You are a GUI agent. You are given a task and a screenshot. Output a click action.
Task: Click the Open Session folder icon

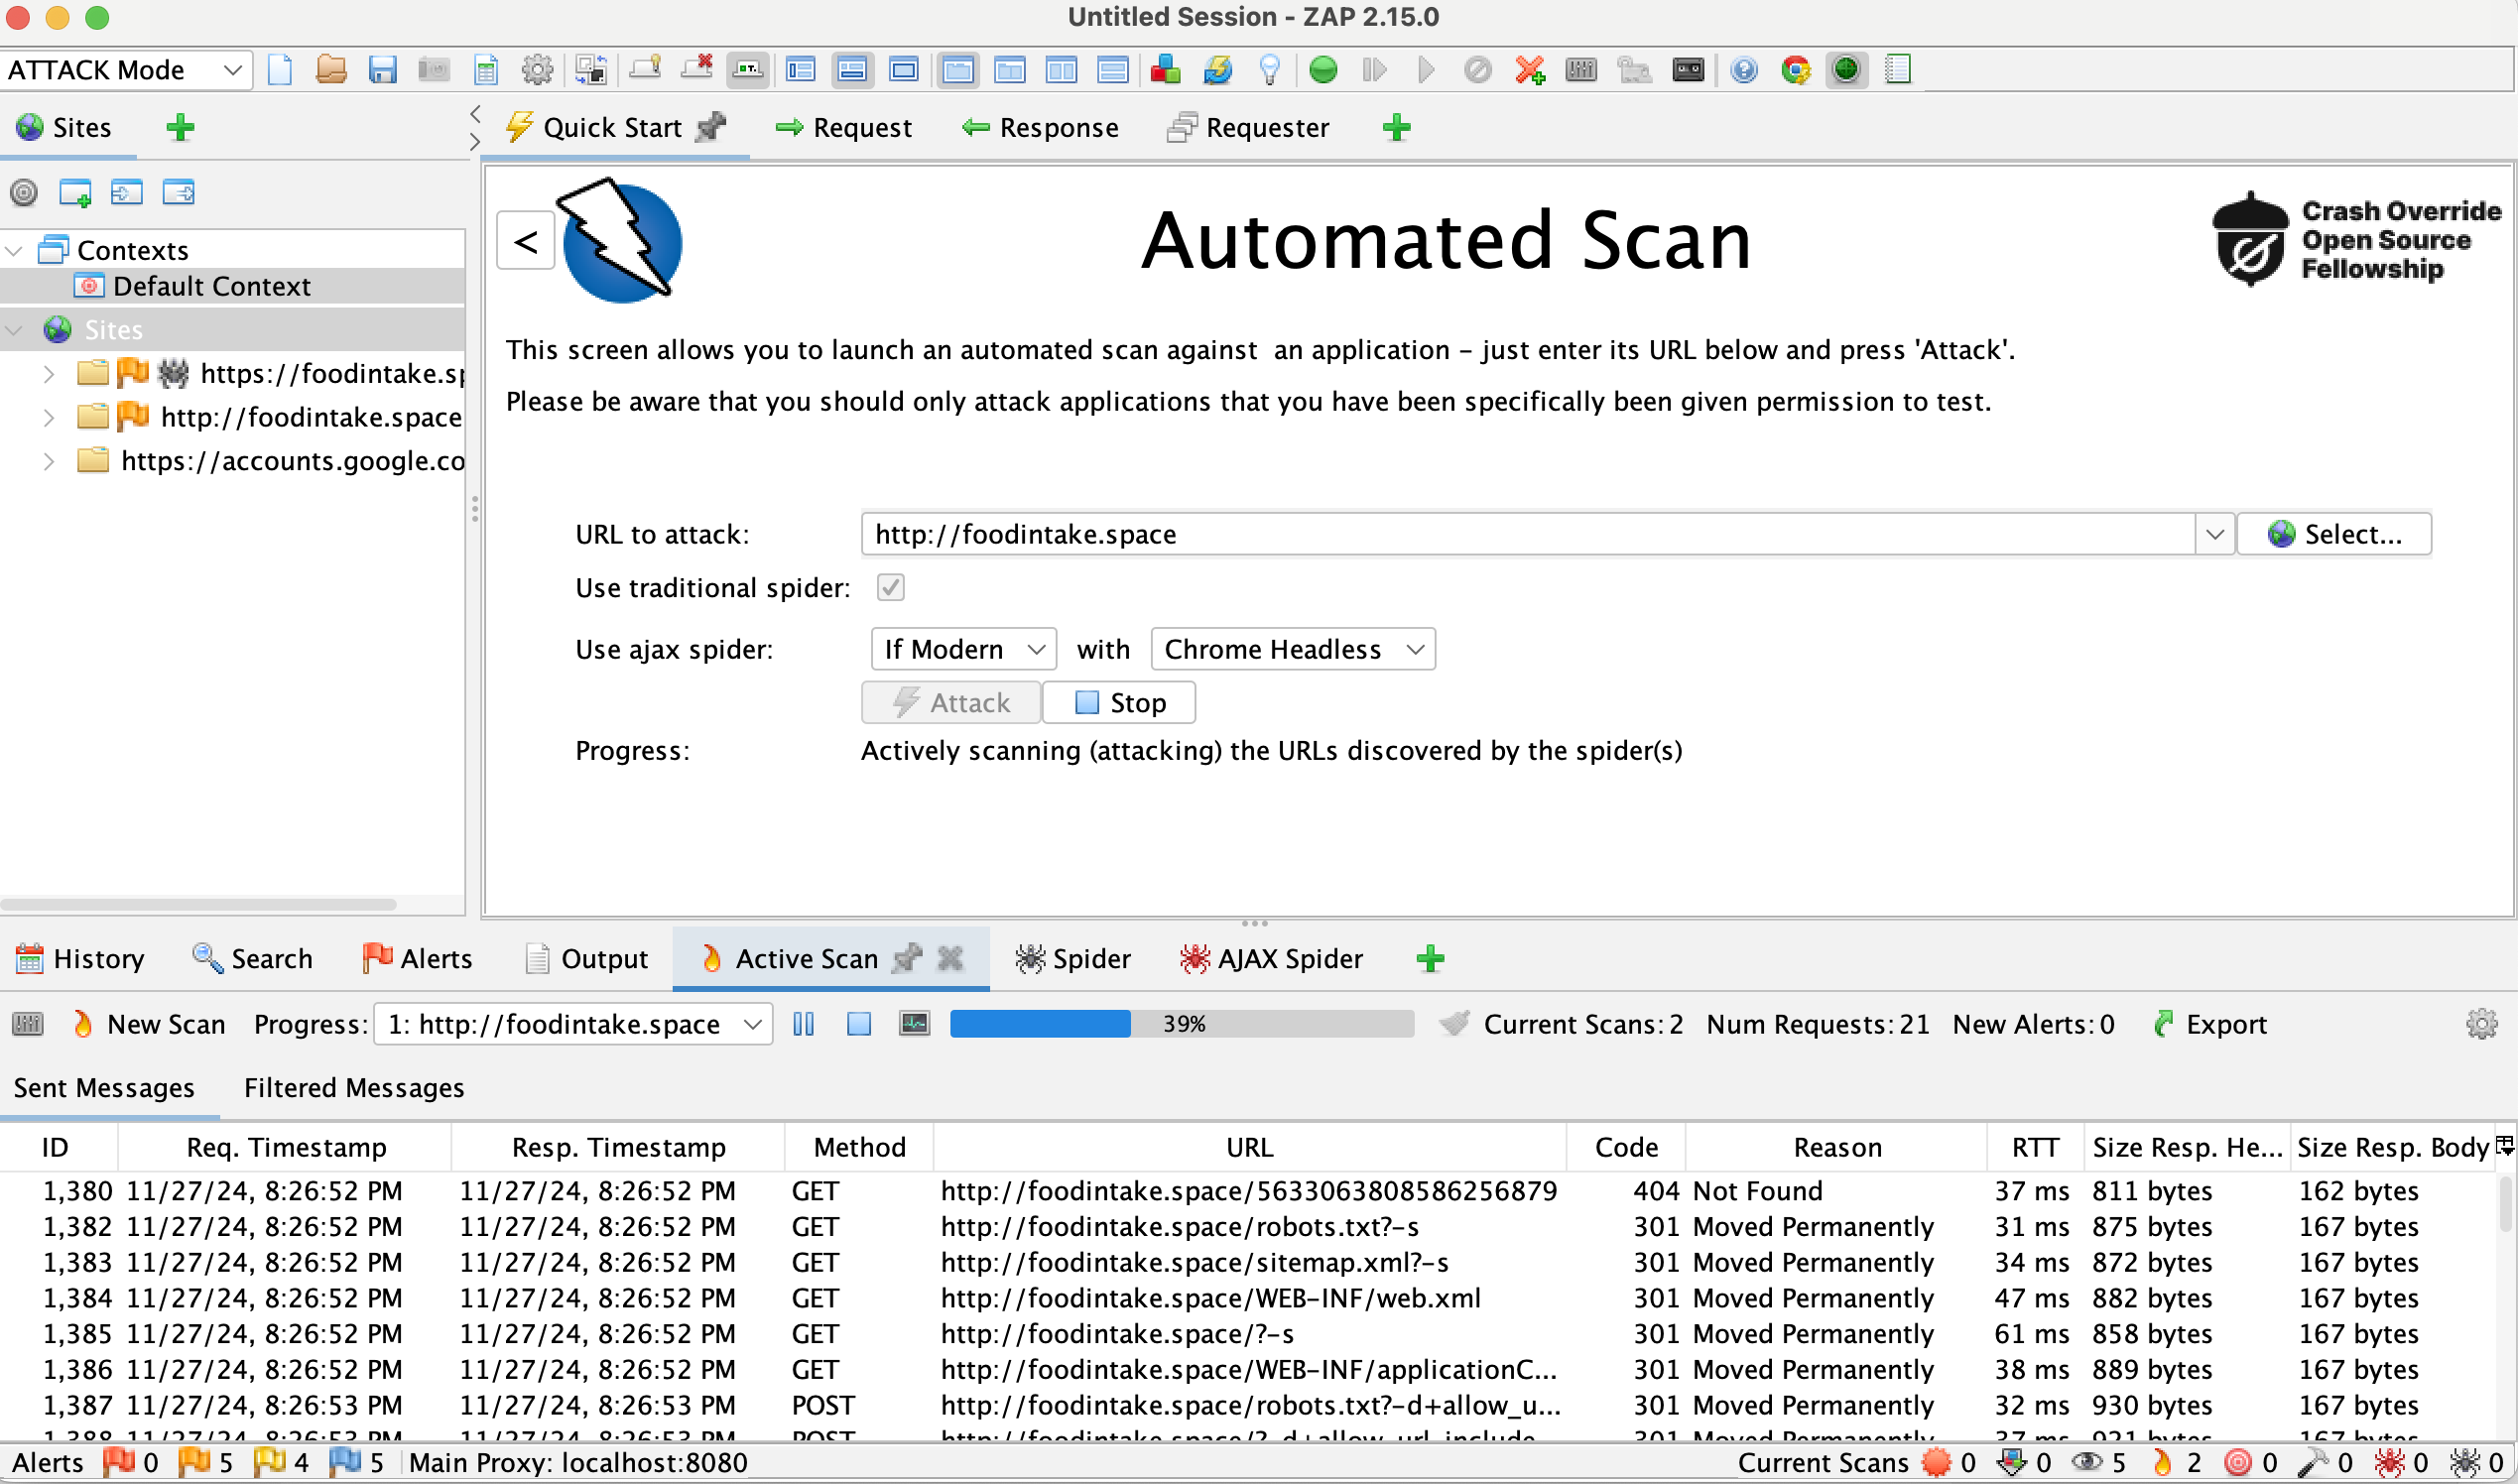tap(331, 70)
